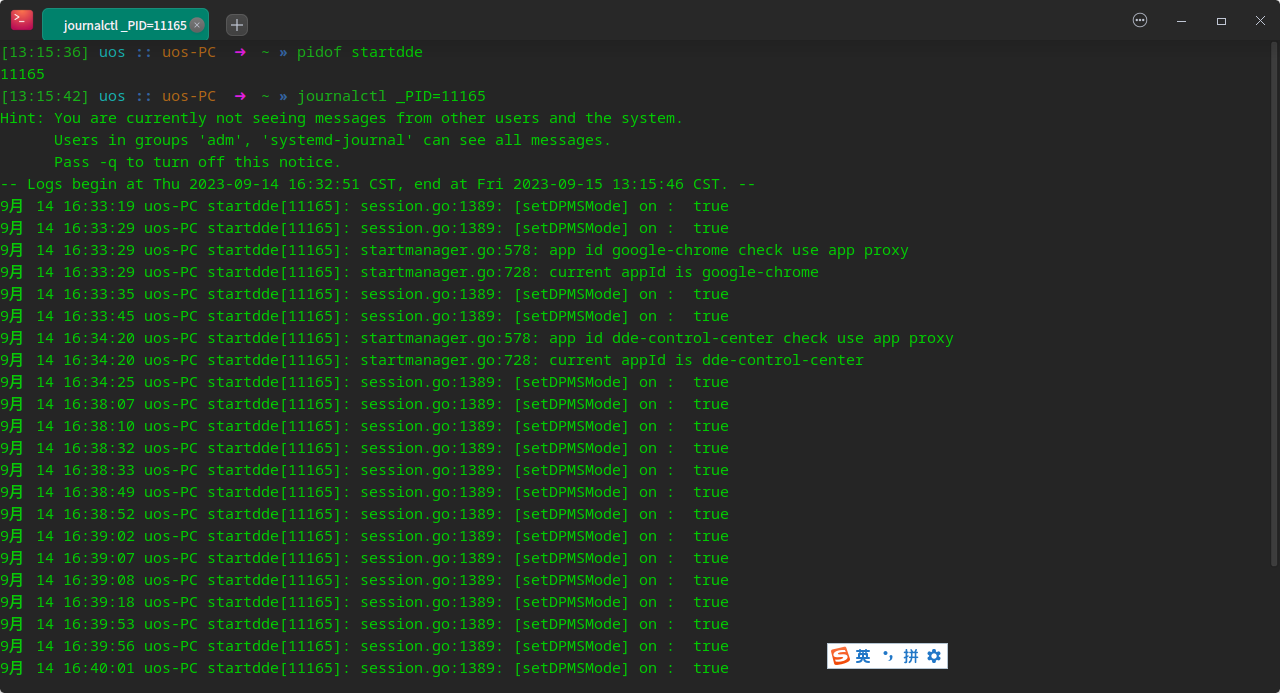Click the vertical scrollbar on the right edge
The height and width of the screenshot is (693, 1280).
click(x=1273, y=300)
